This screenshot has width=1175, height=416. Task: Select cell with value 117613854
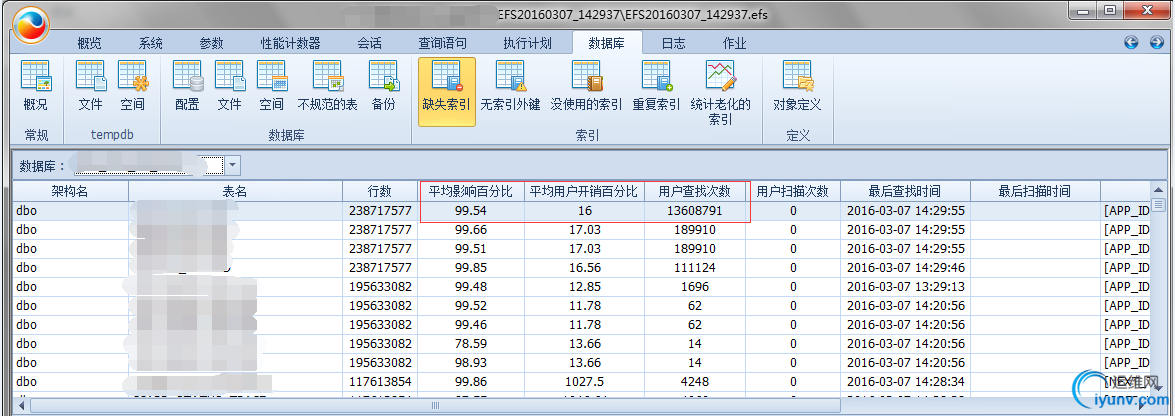click(381, 382)
